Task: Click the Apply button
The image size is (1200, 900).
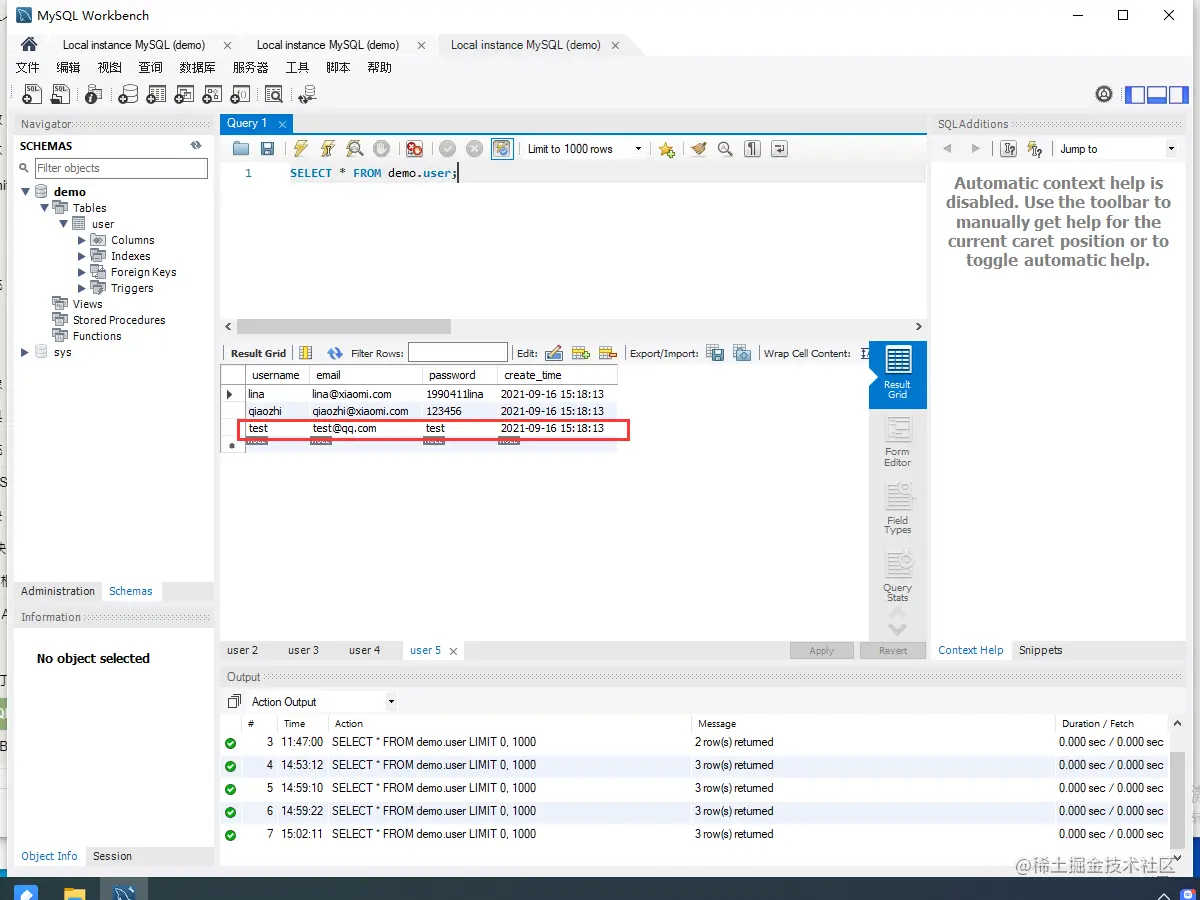Action: 822,651
